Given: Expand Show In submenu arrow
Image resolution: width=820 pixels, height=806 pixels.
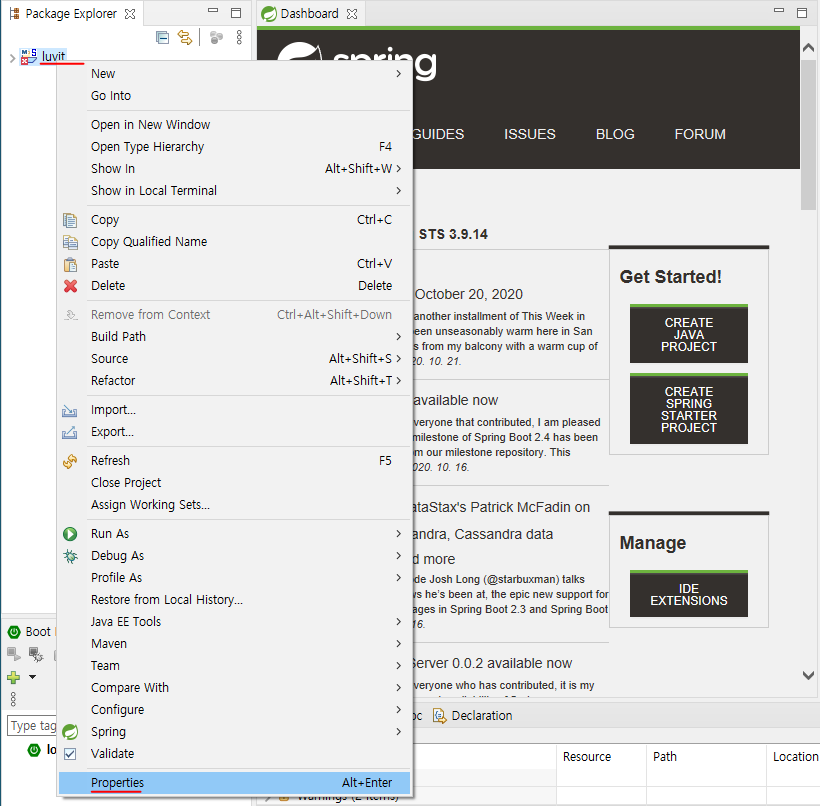Looking at the screenshot, I should tap(398, 168).
